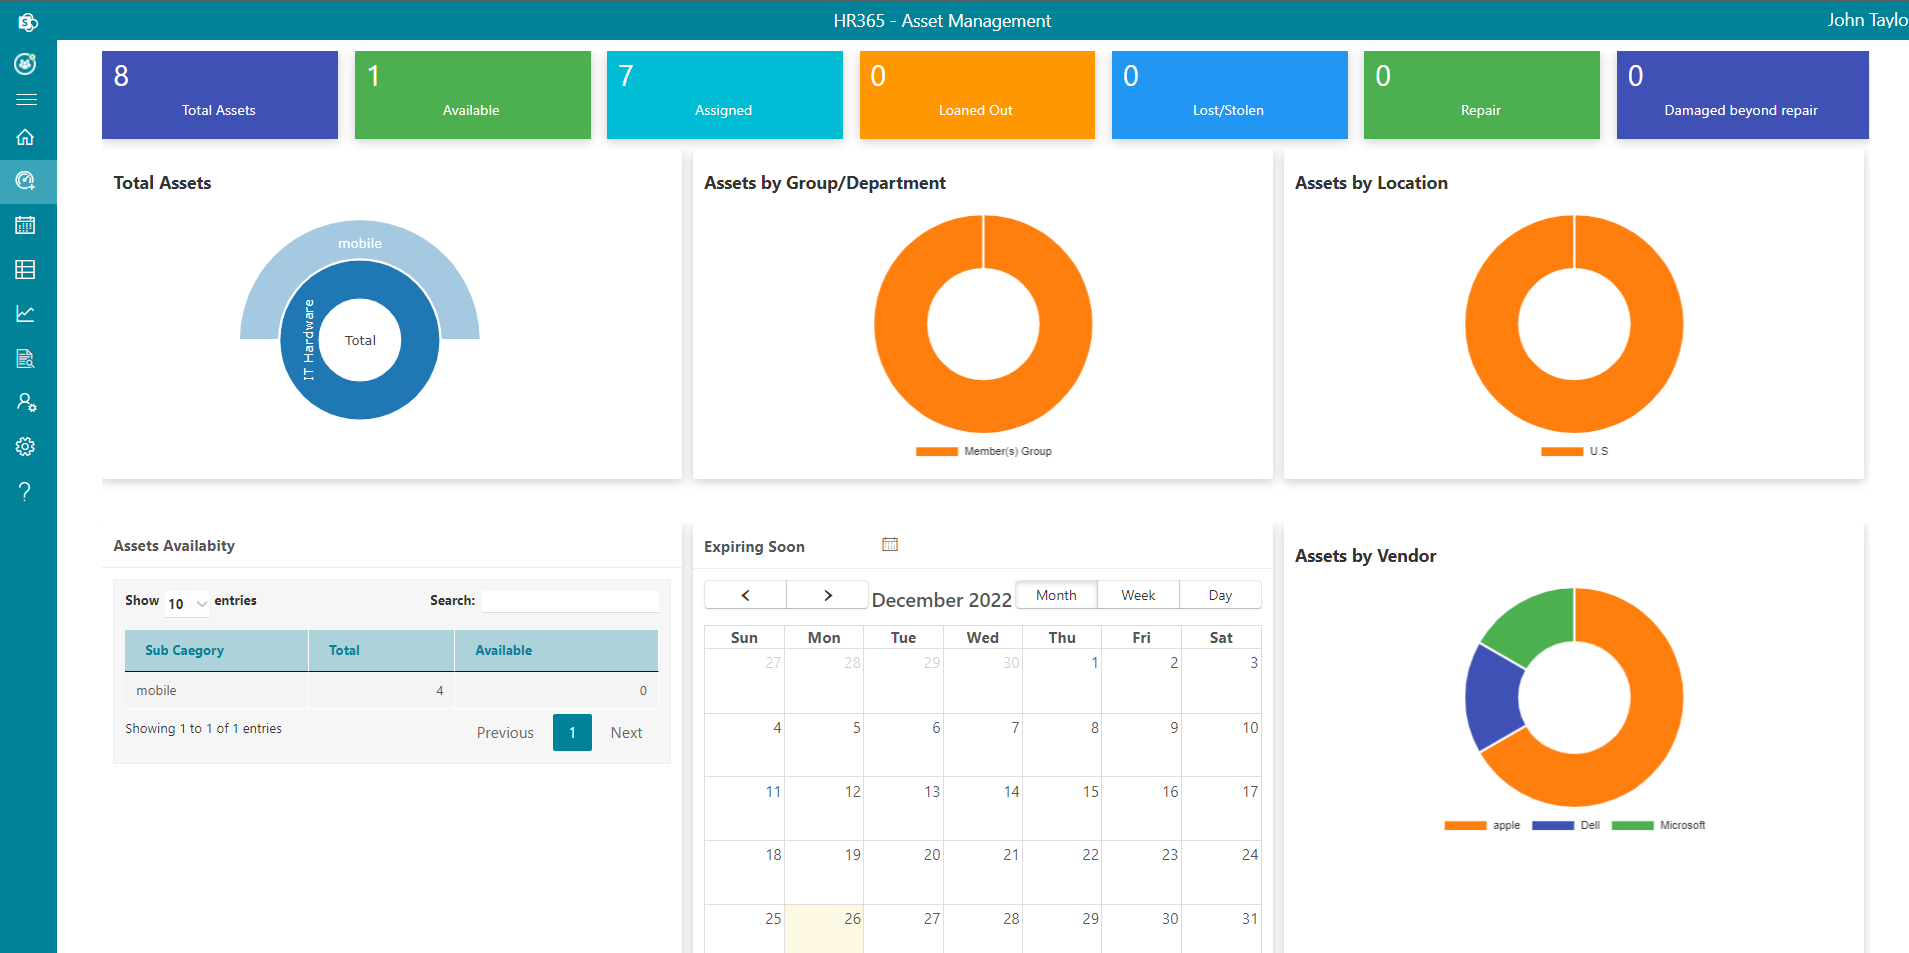Open the Settings gear icon
The width and height of the screenshot is (1909, 953).
[x=26, y=446]
